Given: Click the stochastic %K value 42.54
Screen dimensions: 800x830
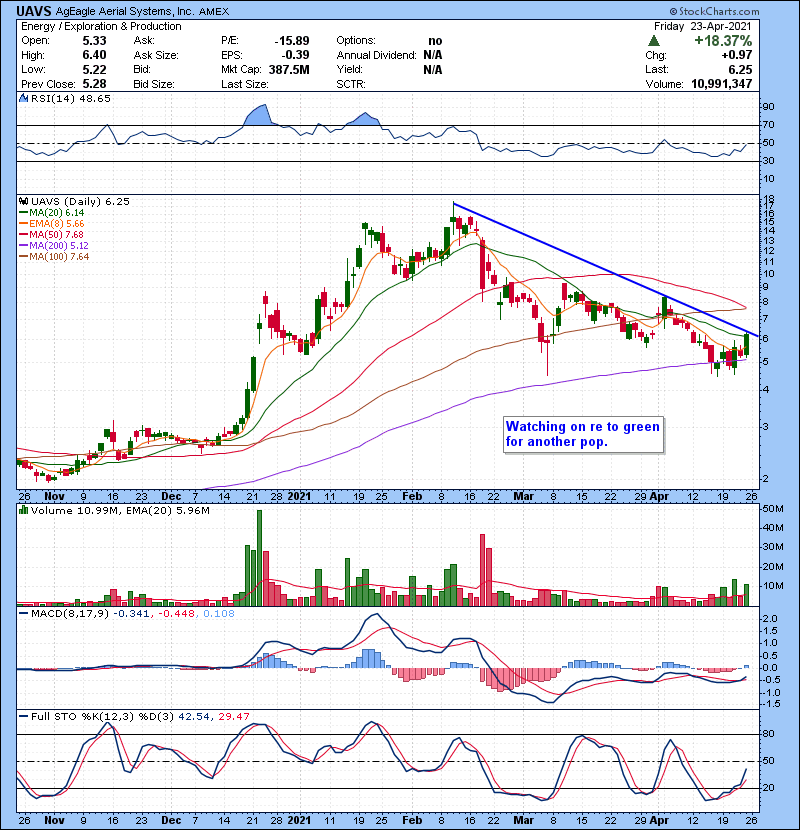Looking at the screenshot, I should click(x=194, y=716).
